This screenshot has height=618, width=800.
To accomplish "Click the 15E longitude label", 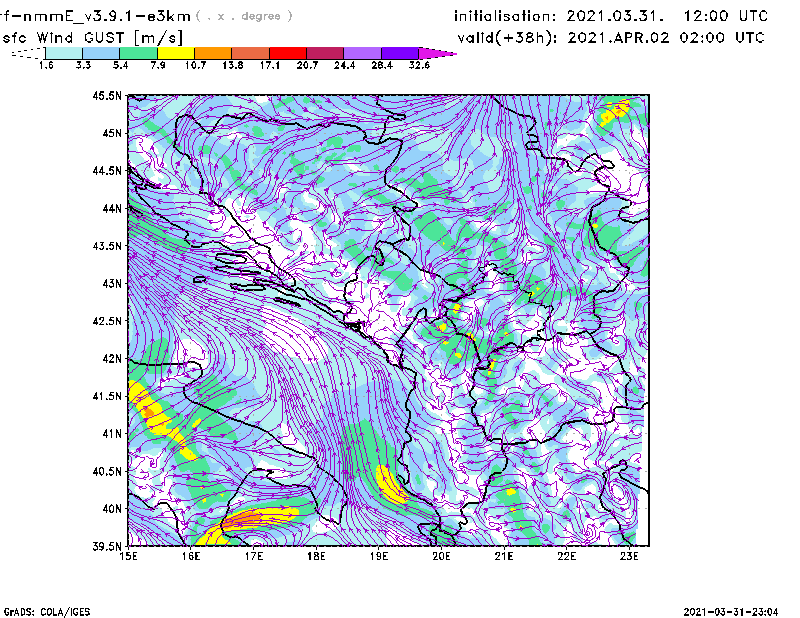I will (128, 556).
